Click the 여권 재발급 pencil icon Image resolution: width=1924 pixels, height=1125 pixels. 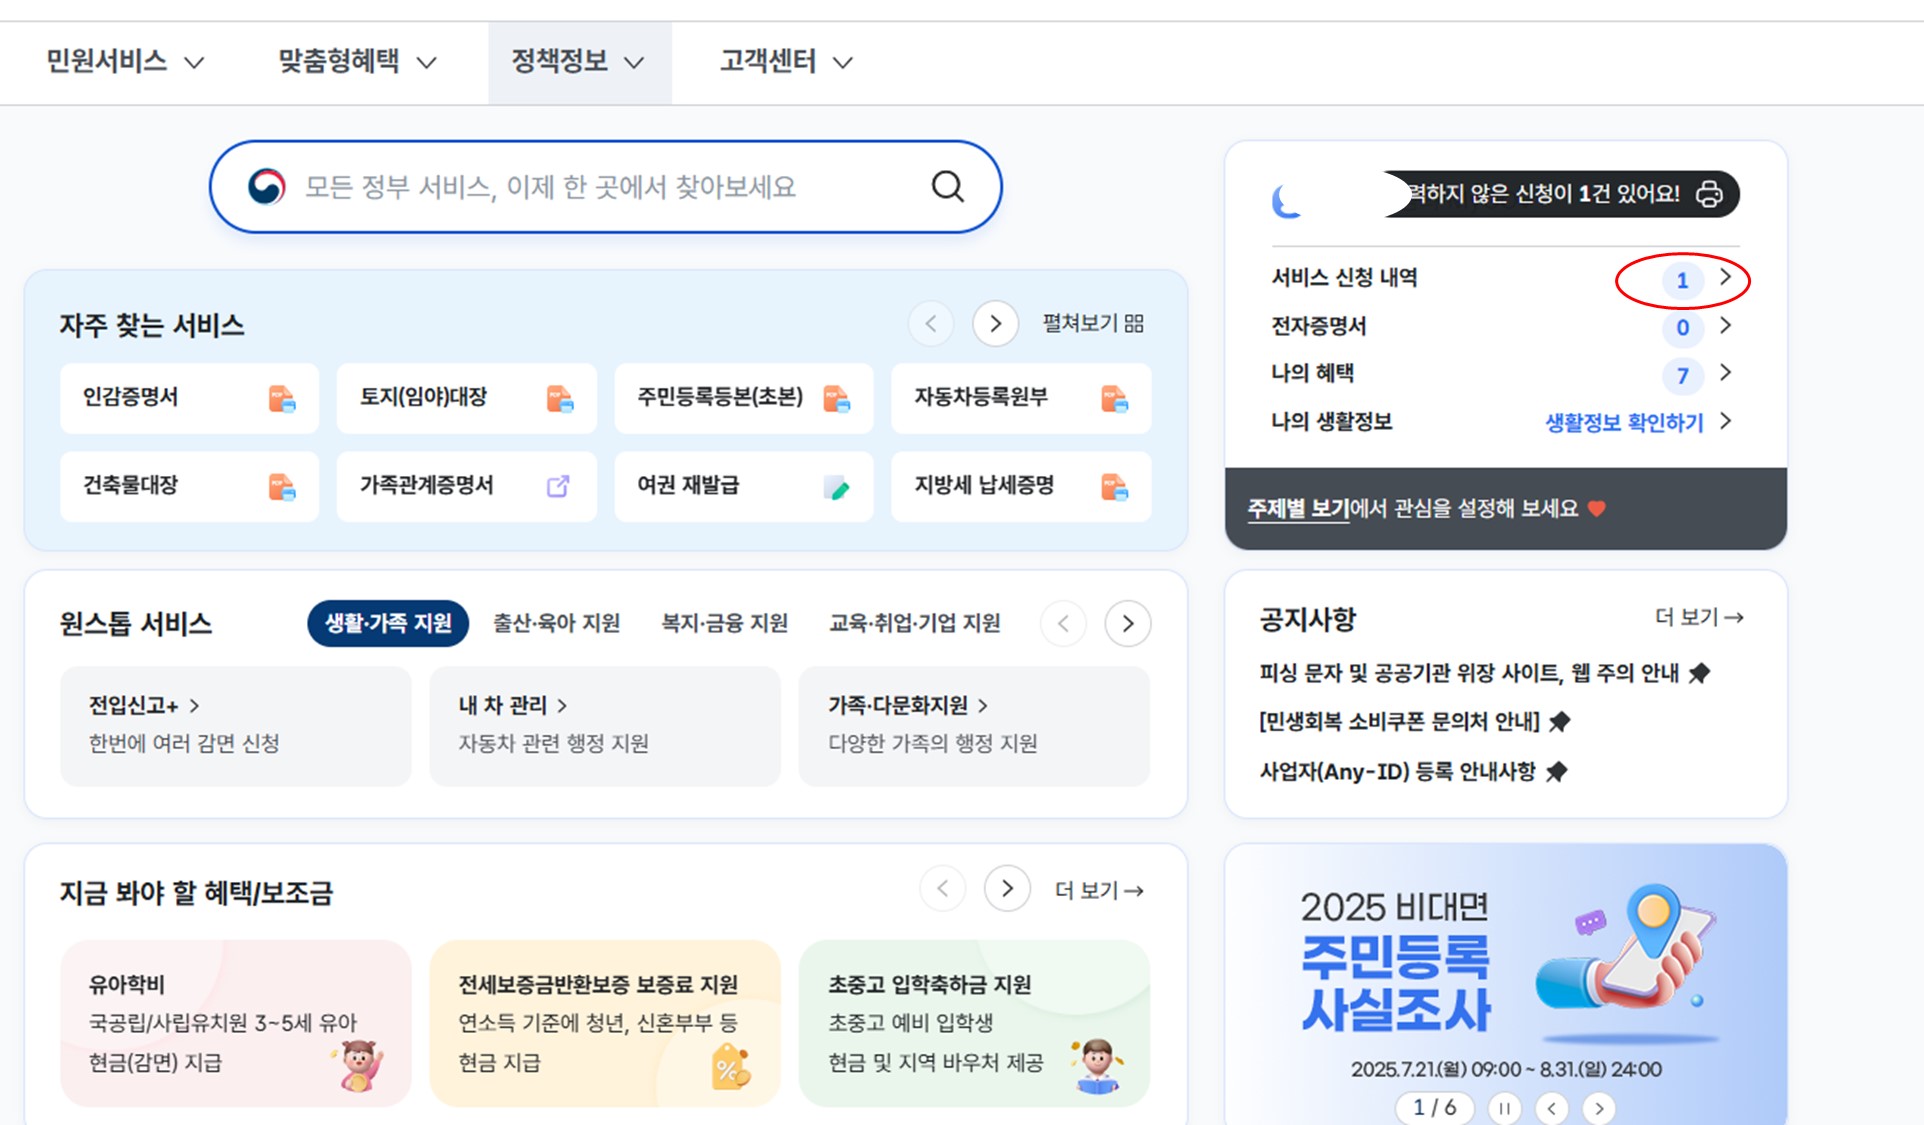(x=836, y=487)
